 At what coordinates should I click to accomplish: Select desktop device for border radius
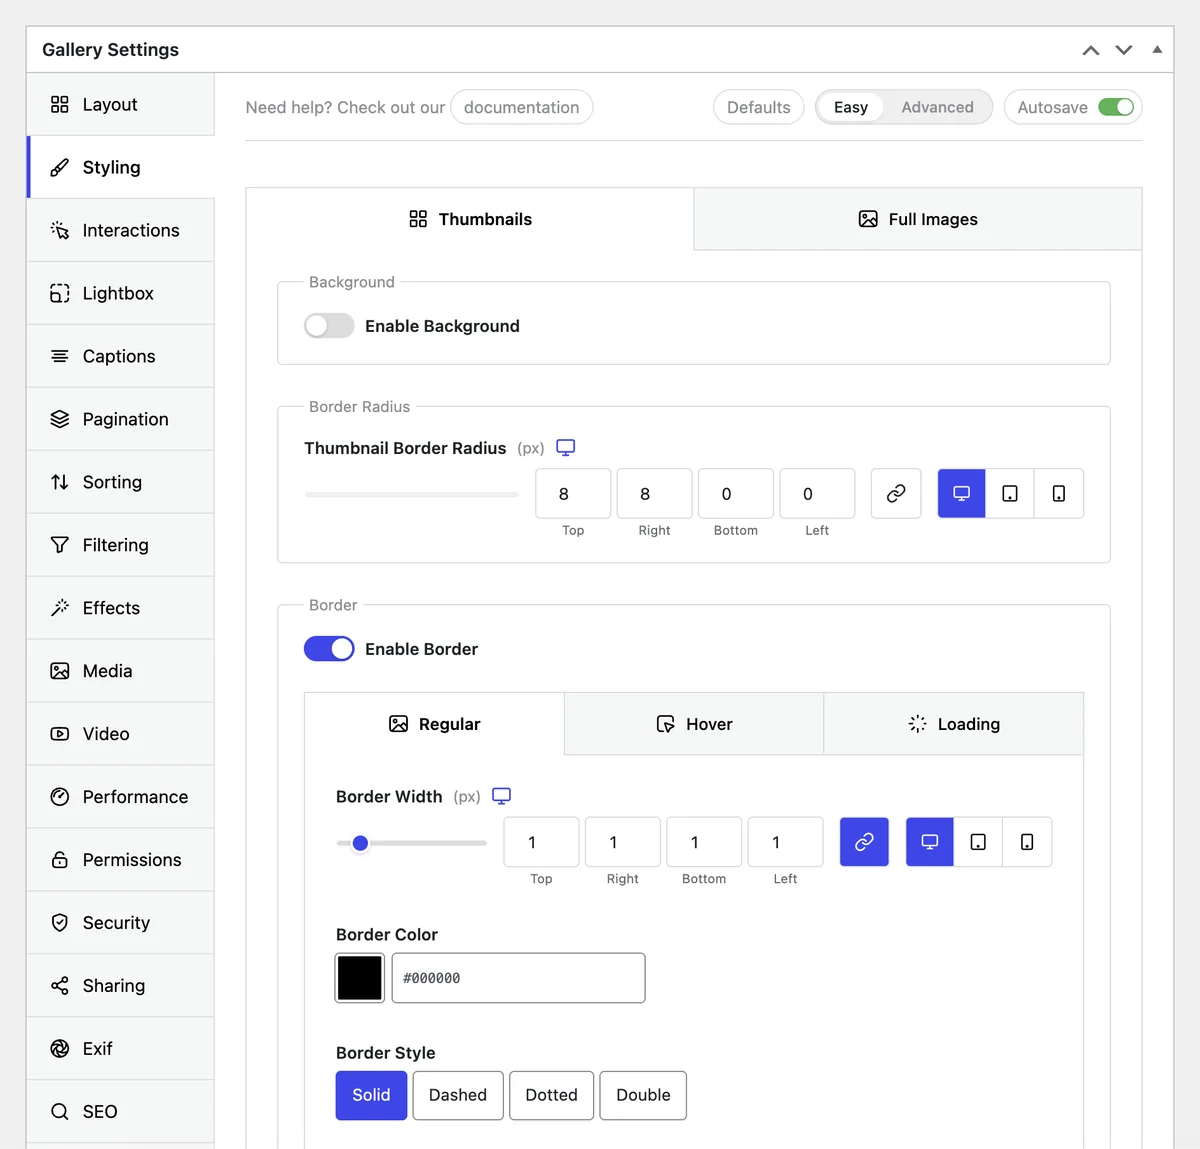coord(962,494)
